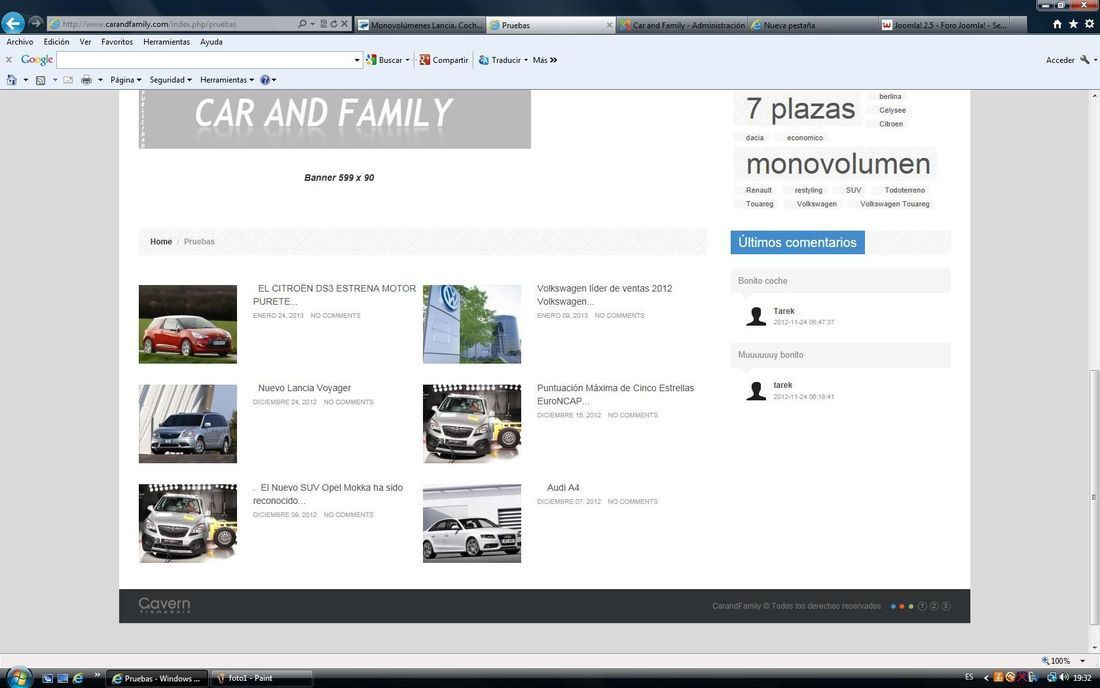
Task: Click Traducir in the Google toolbar
Action: 500,60
